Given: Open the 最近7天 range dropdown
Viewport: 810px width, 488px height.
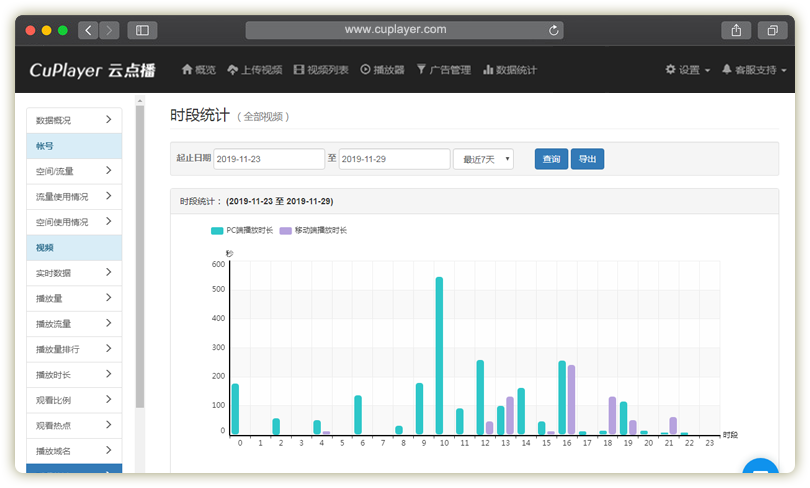Looking at the screenshot, I should 483,159.
